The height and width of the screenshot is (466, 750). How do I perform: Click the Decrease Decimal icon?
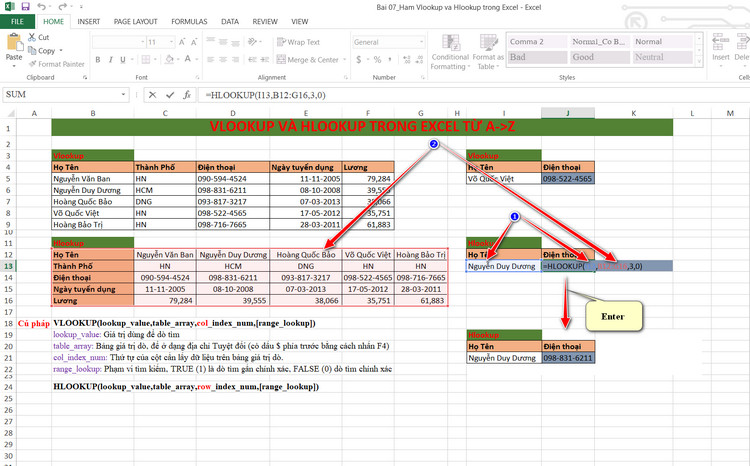click(419, 59)
